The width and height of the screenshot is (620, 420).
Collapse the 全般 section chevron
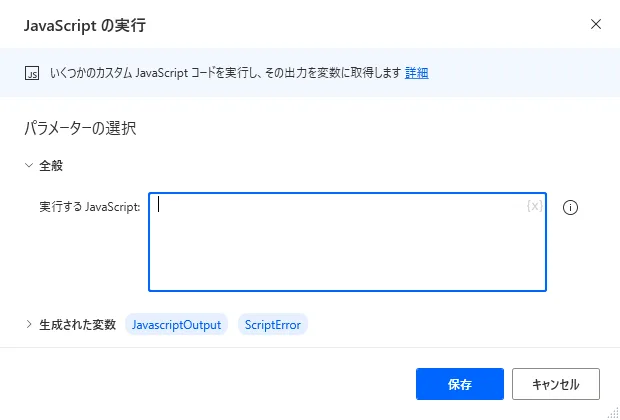pyautogui.click(x=28, y=165)
